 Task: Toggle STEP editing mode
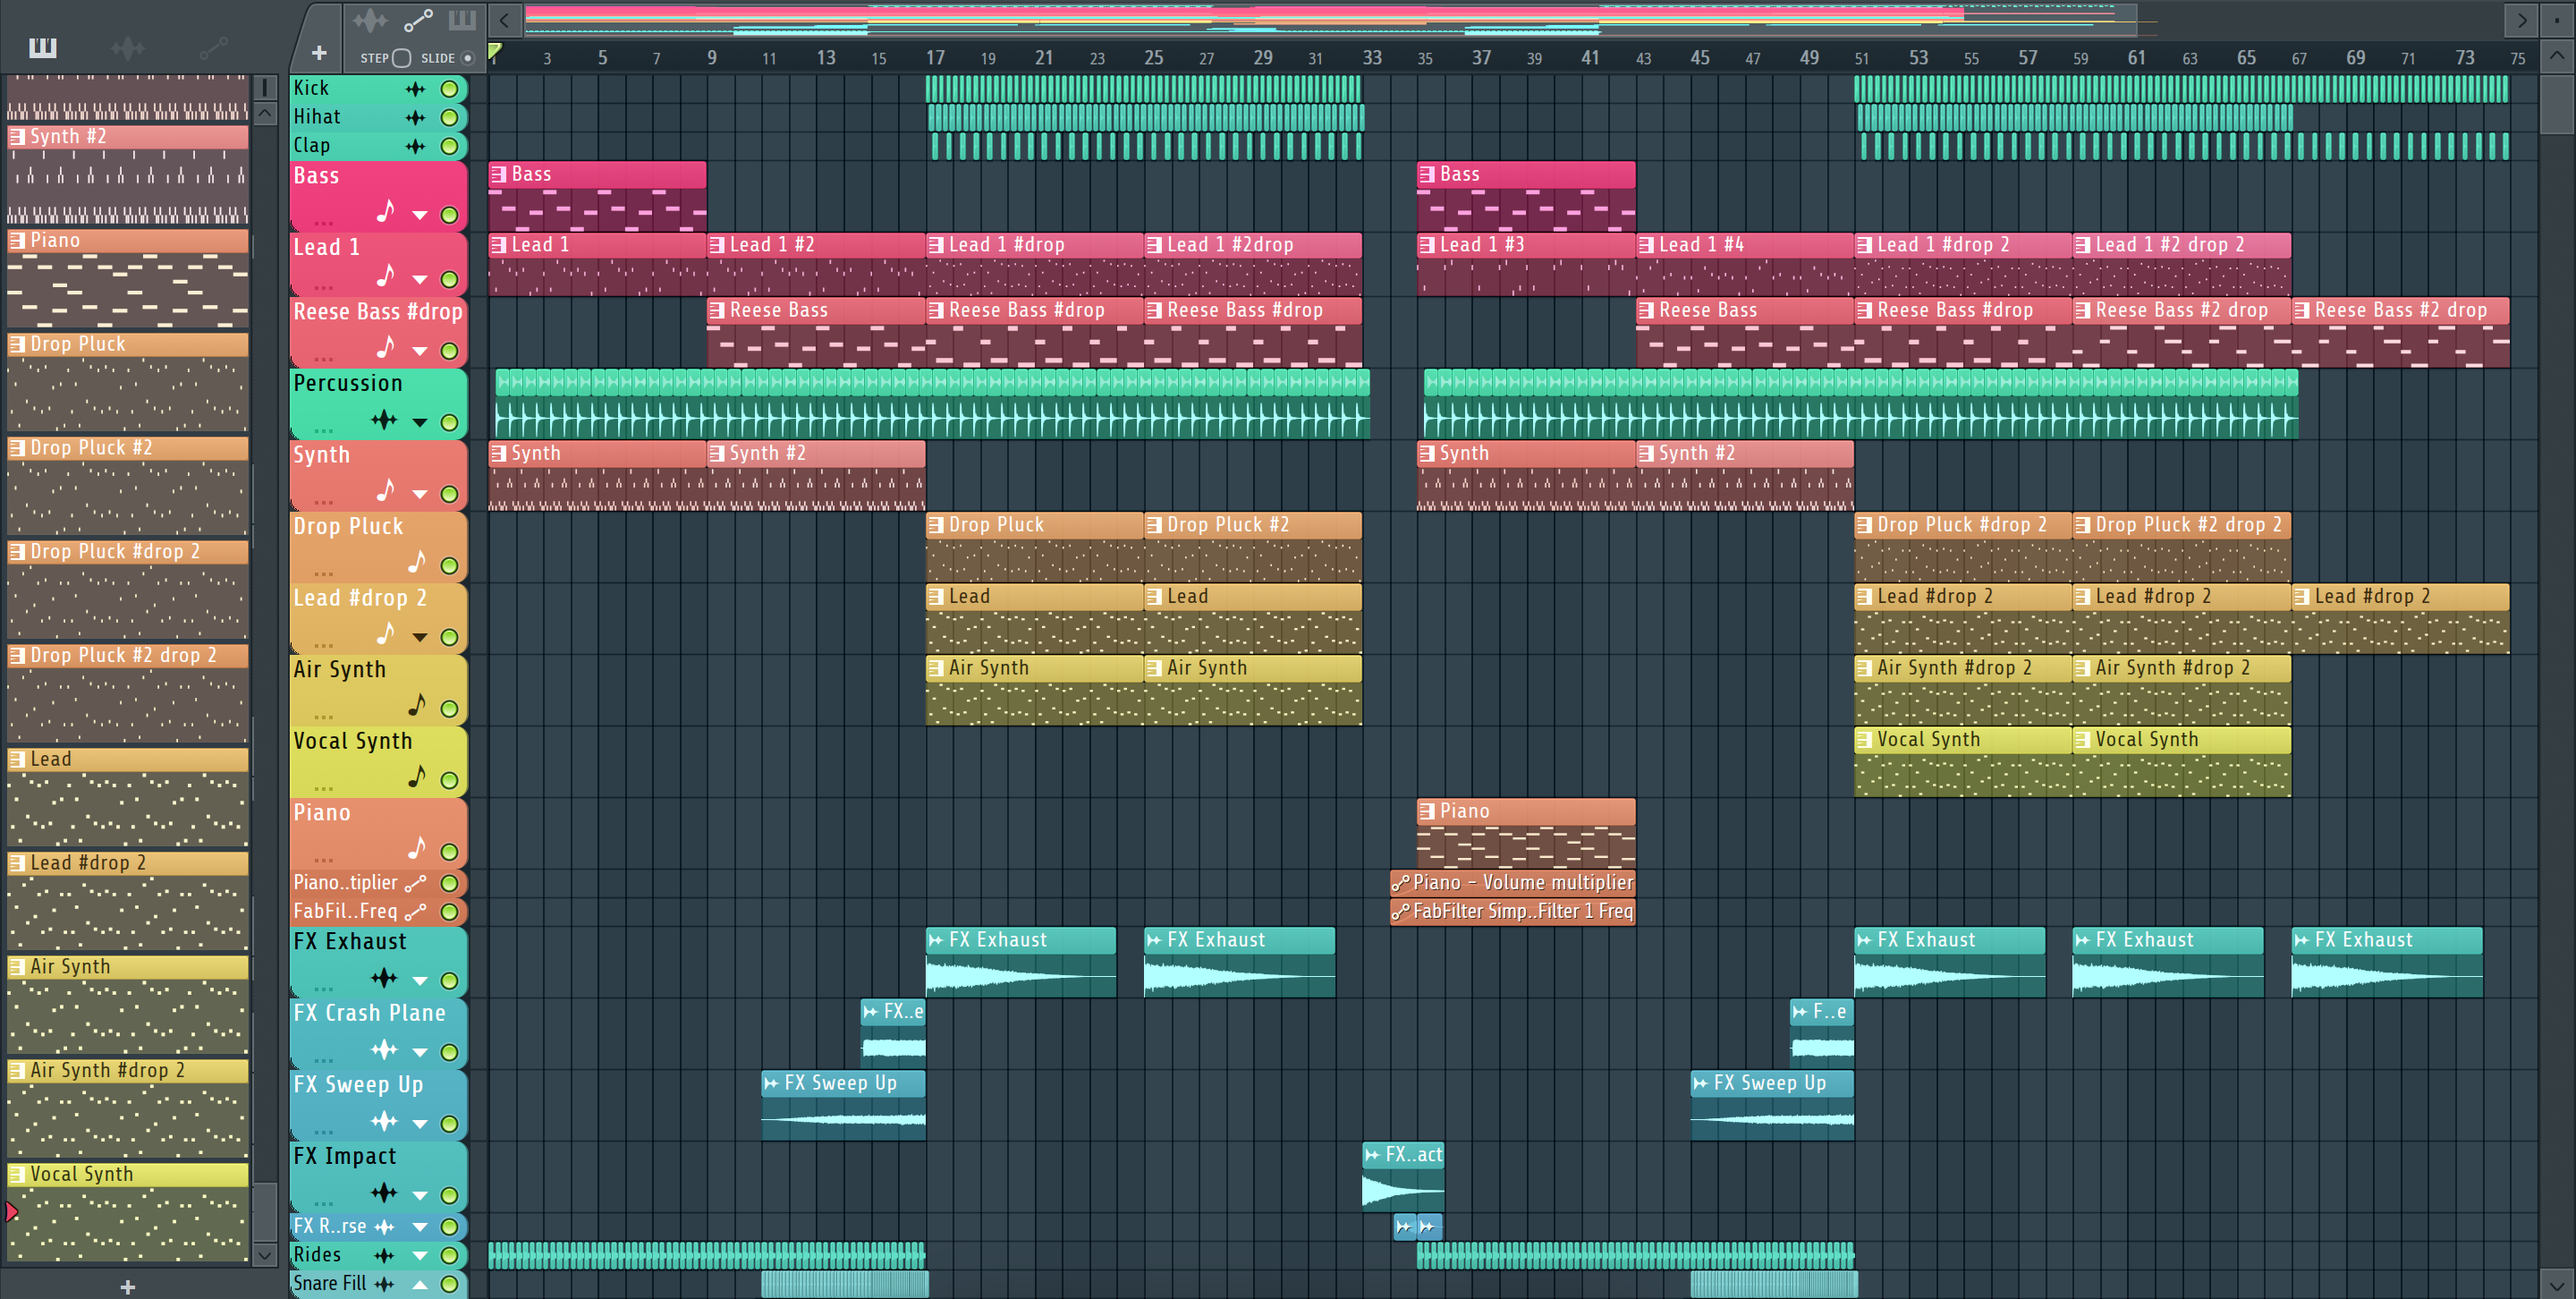tap(401, 58)
